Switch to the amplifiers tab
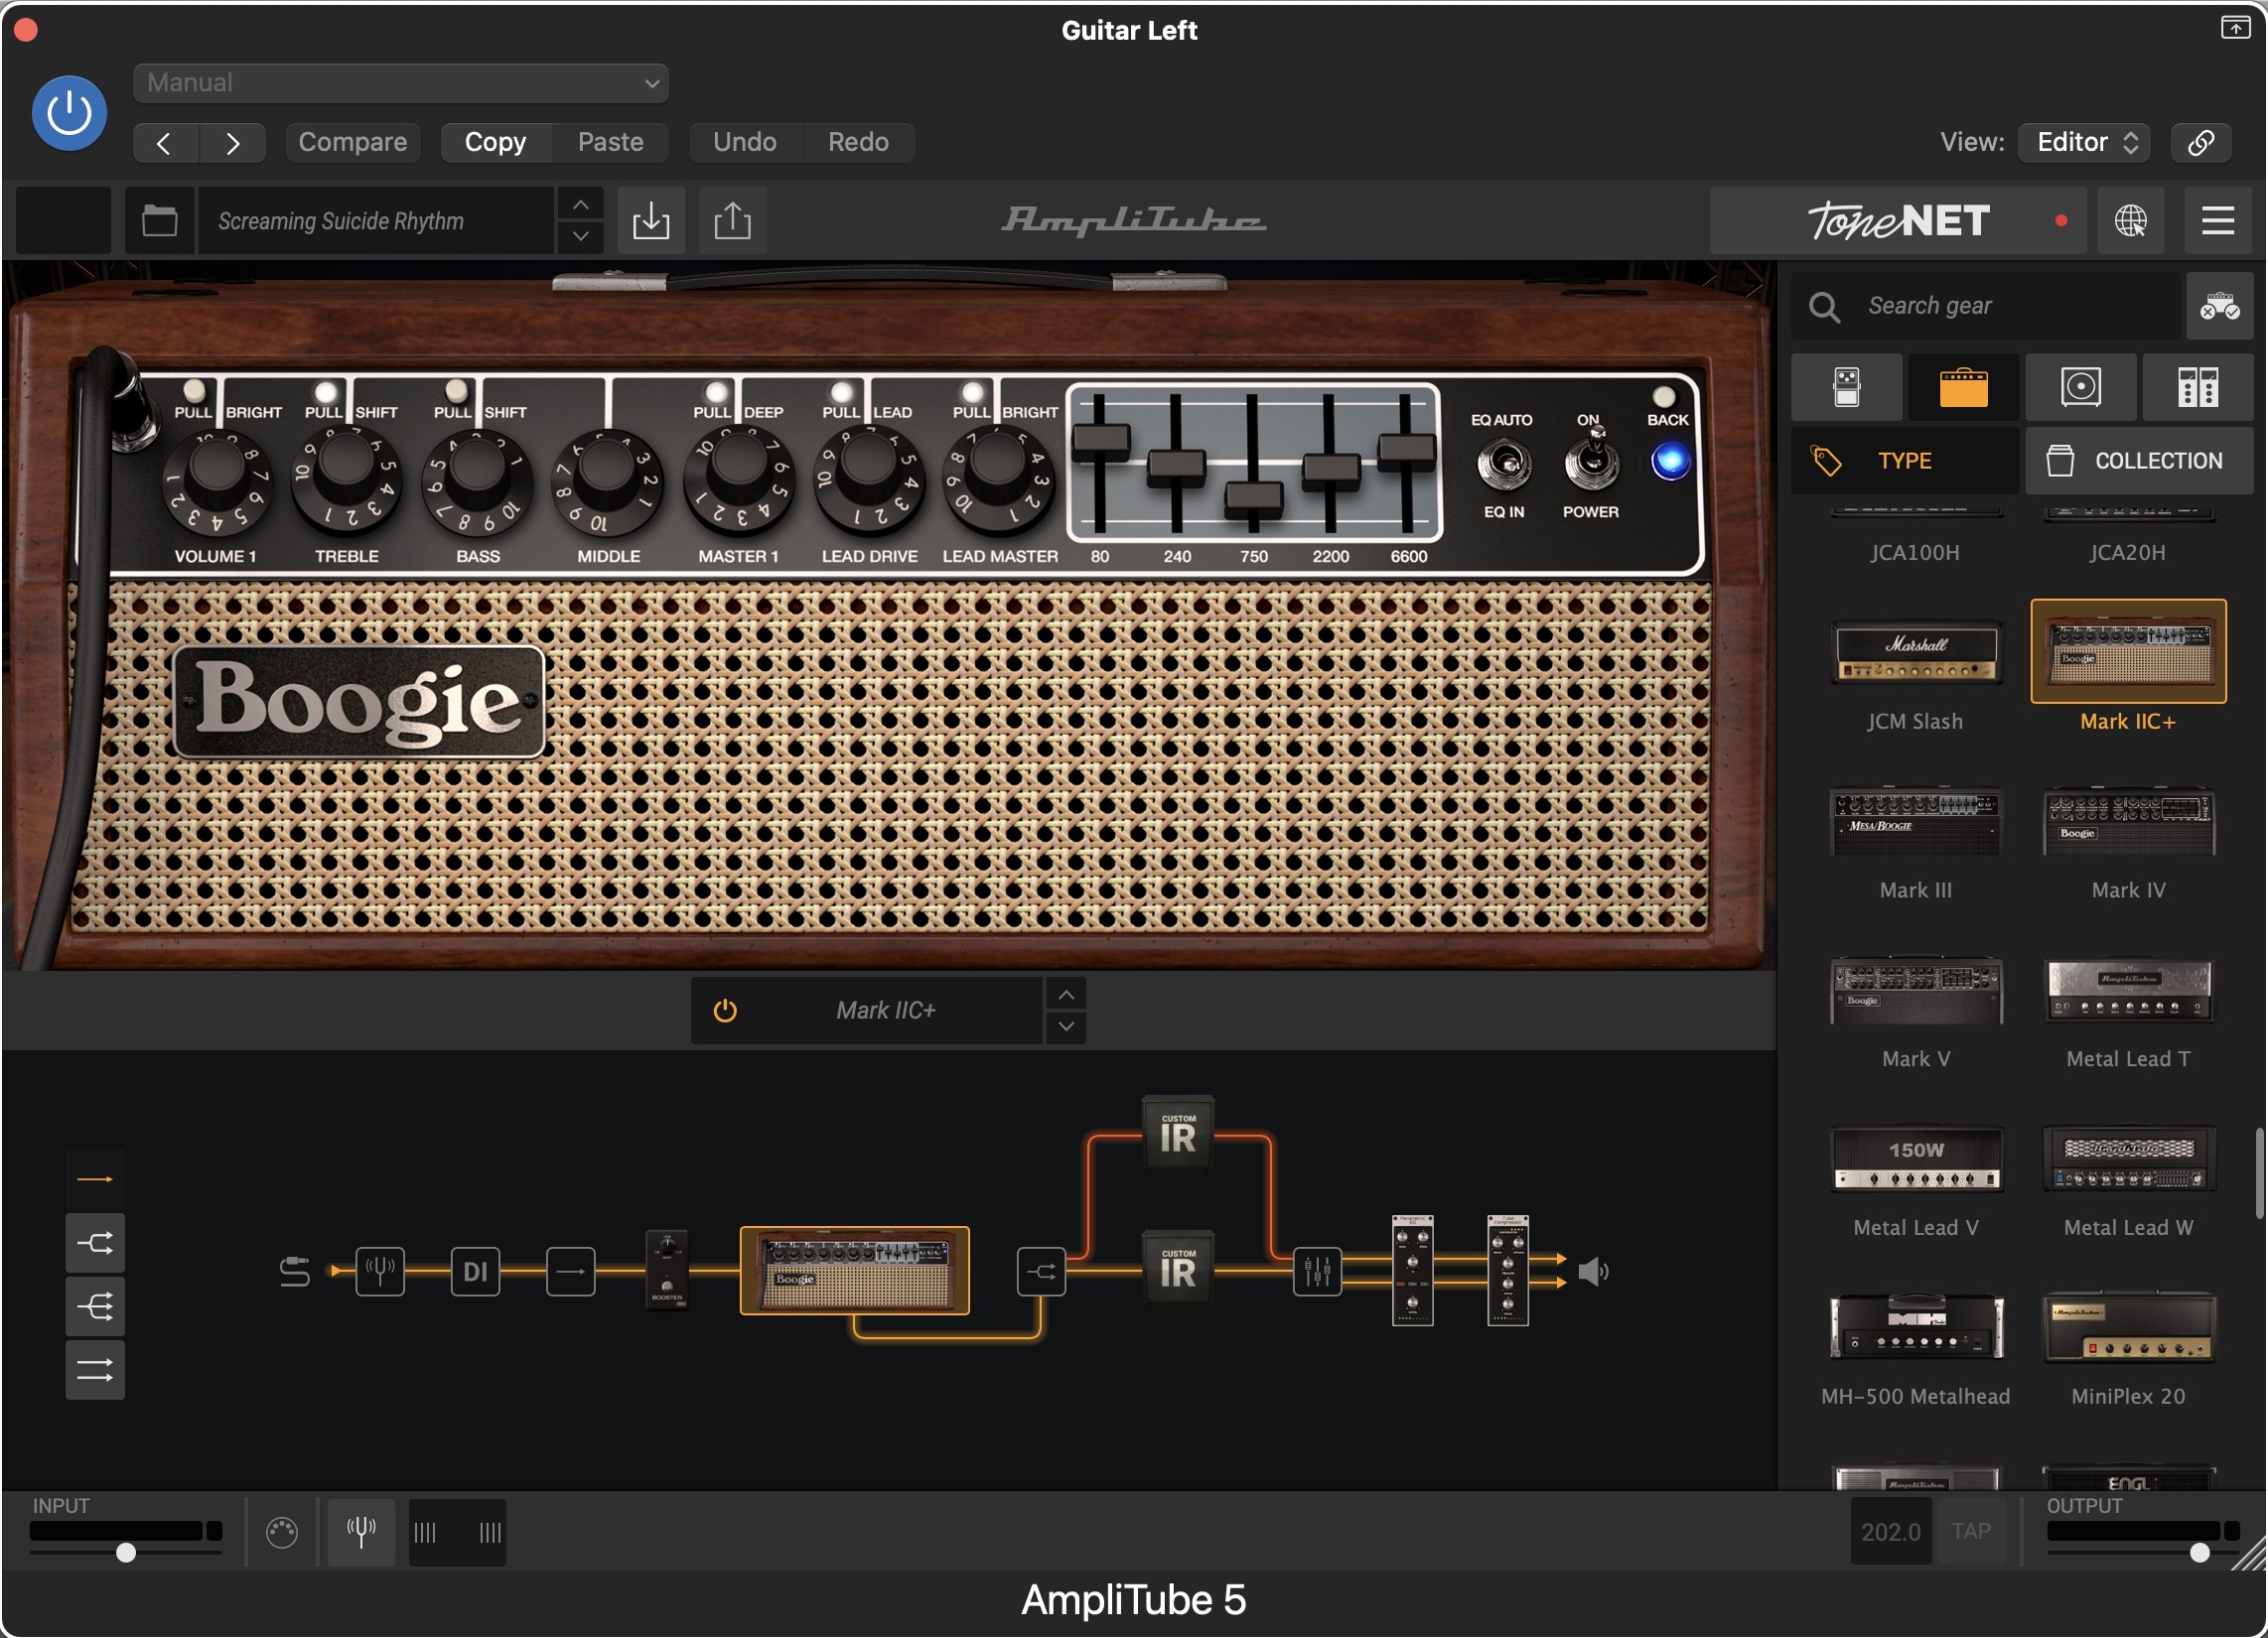The height and width of the screenshot is (1638, 2268). pyautogui.click(x=1963, y=387)
